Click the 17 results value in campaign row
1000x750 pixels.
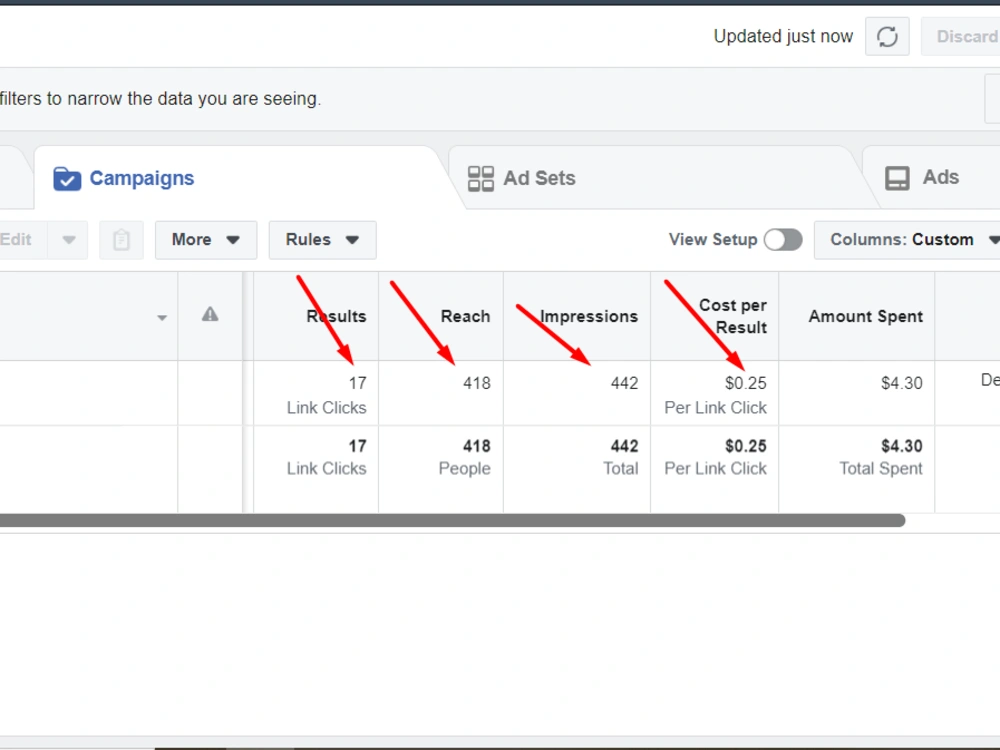click(x=357, y=383)
